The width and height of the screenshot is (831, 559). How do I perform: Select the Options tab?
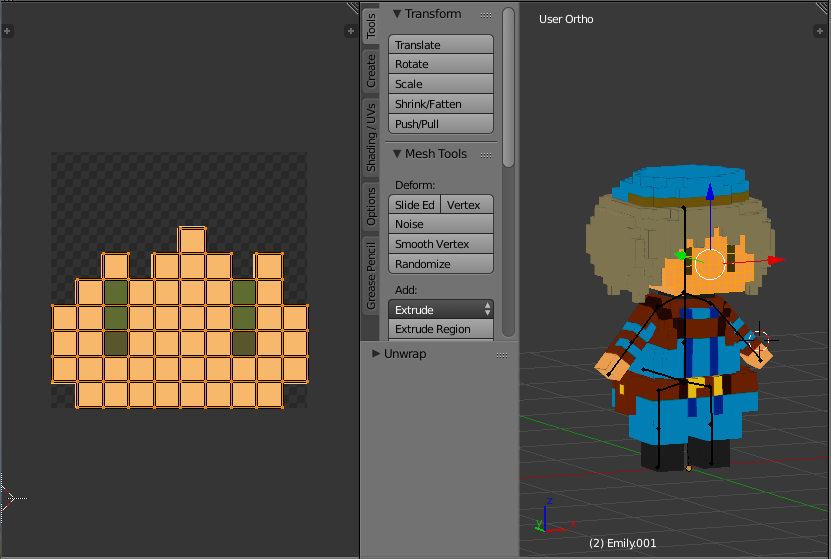[x=370, y=206]
